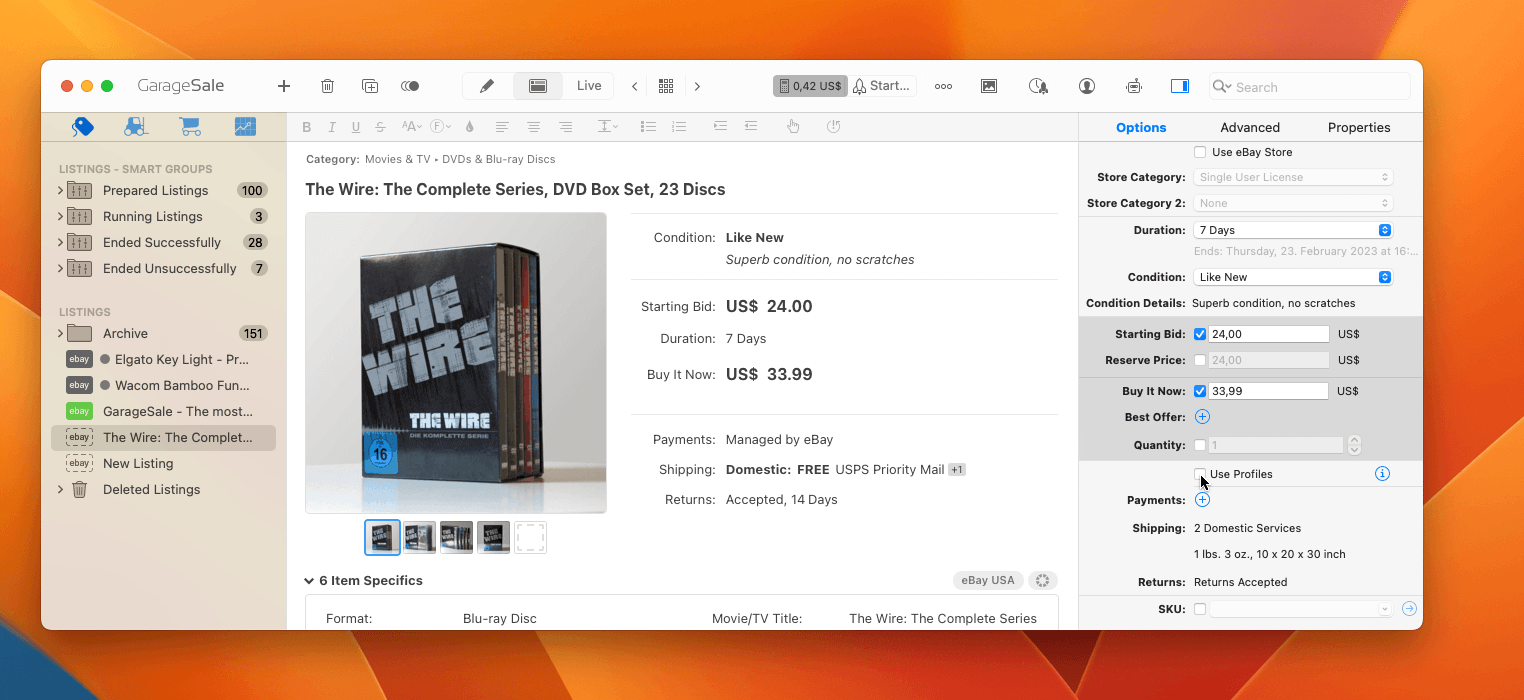Toggle italic formatting
Image resolution: width=1524 pixels, height=700 pixels.
pos(332,127)
